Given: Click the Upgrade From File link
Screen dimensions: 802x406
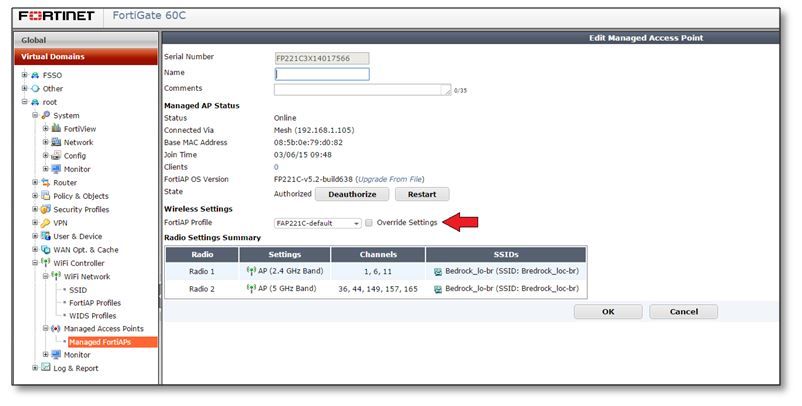Looking at the screenshot, I should (390, 179).
